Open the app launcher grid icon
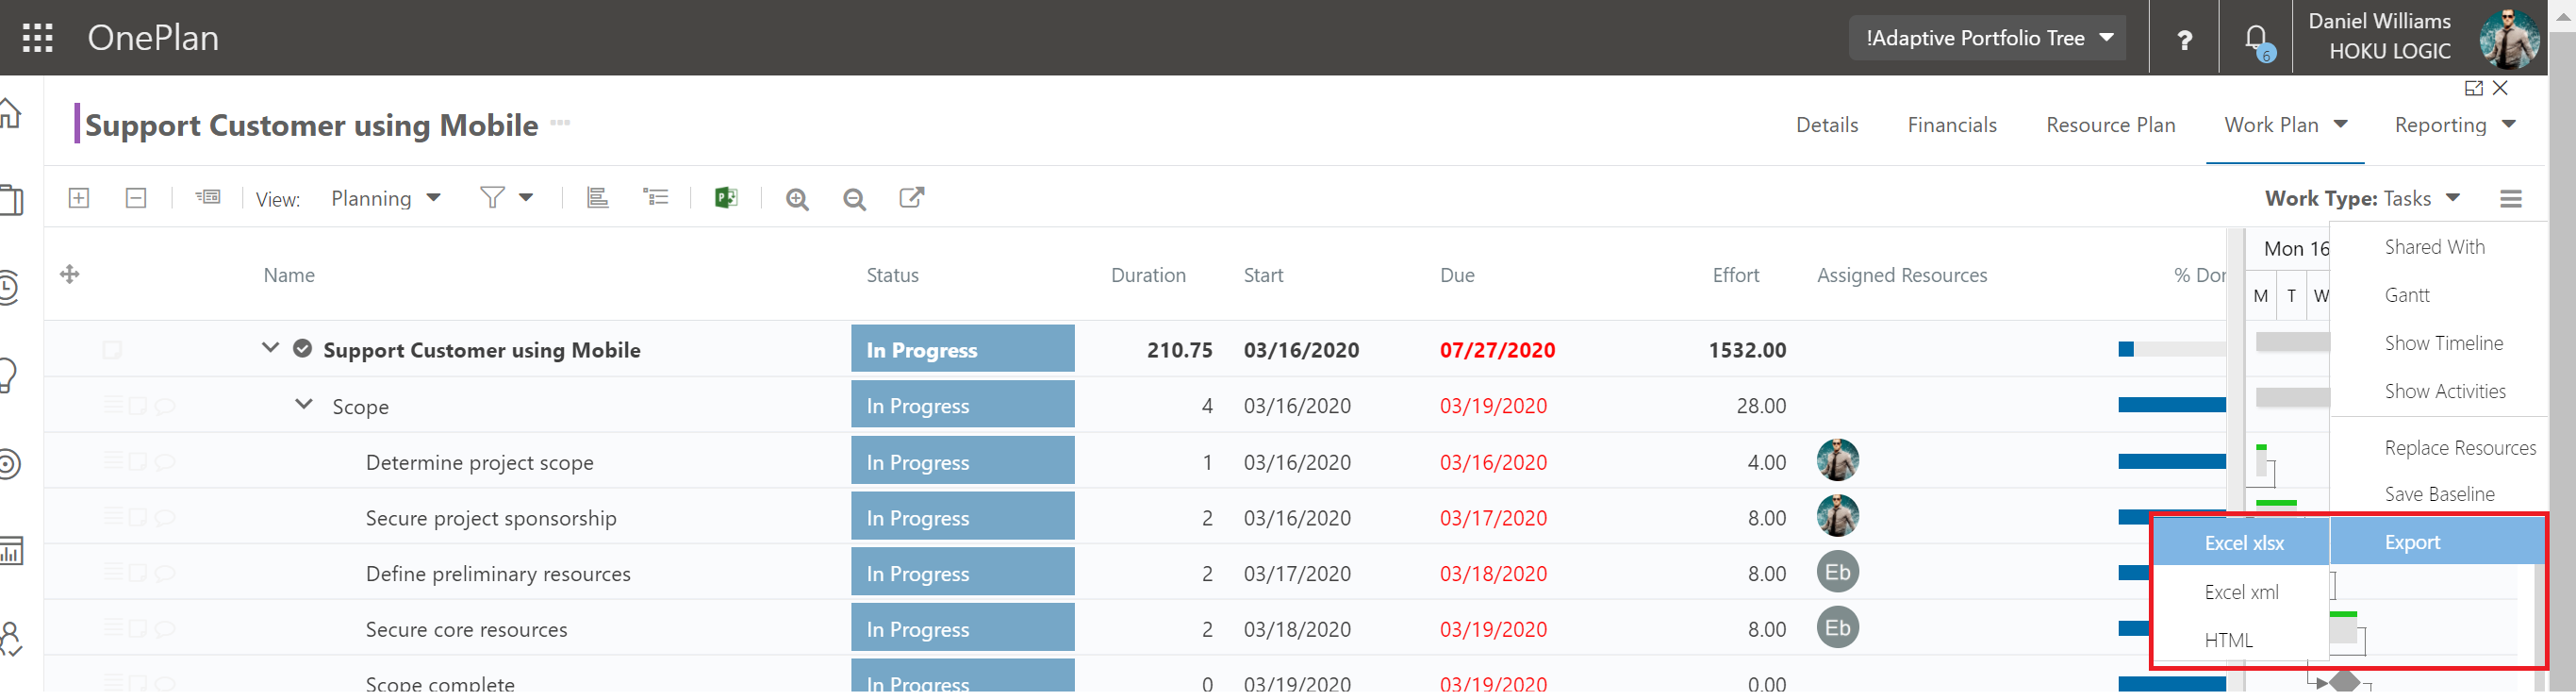Image resolution: width=2576 pixels, height=700 pixels. click(x=38, y=38)
